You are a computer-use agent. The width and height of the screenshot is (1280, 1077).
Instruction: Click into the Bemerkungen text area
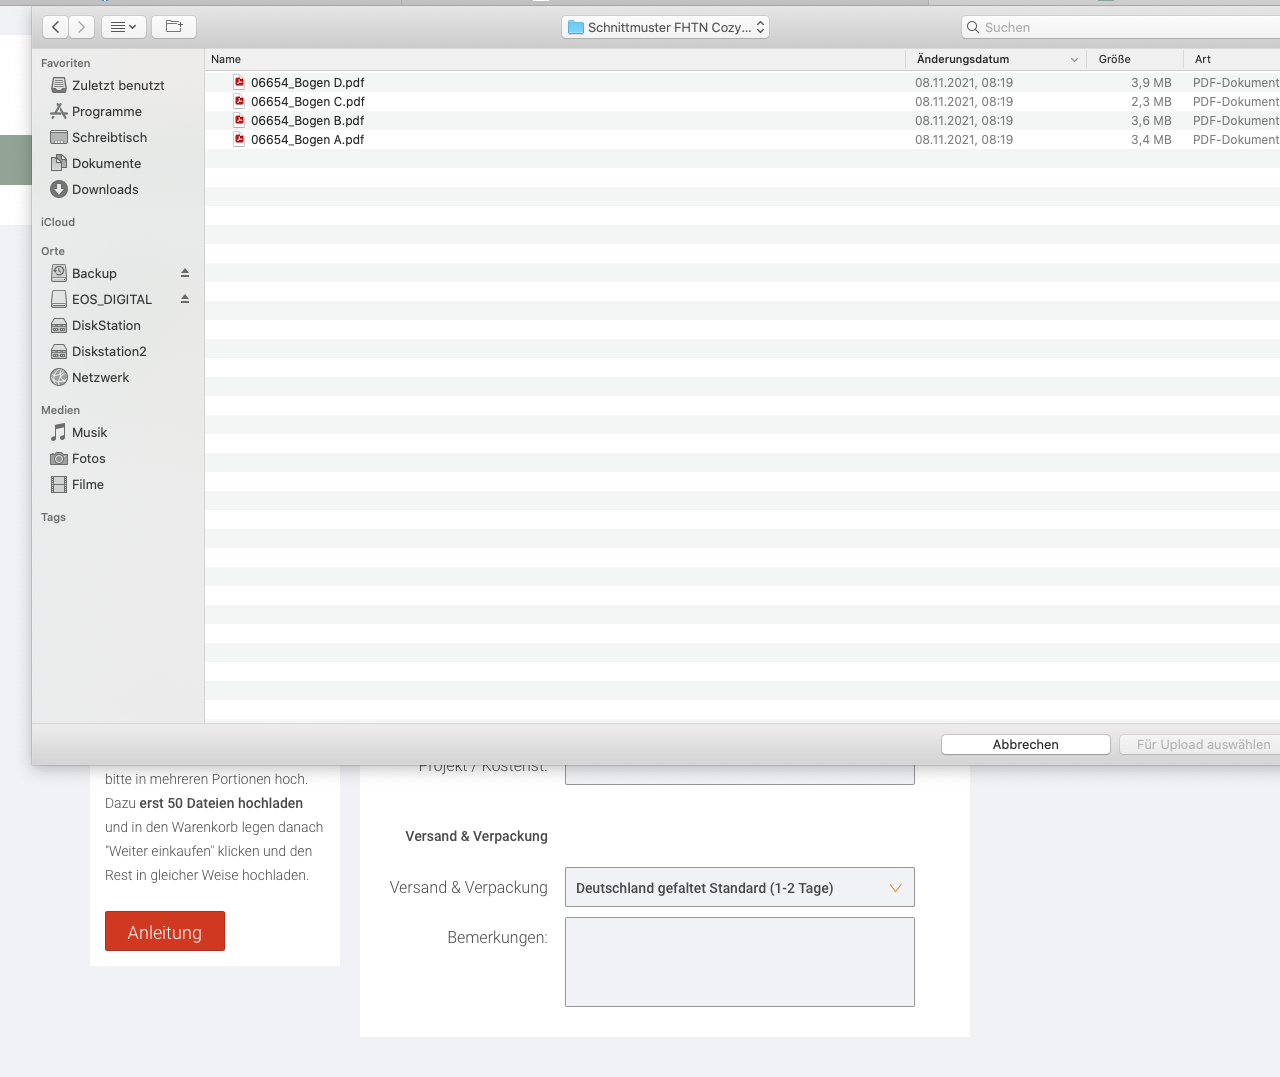(x=739, y=962)
